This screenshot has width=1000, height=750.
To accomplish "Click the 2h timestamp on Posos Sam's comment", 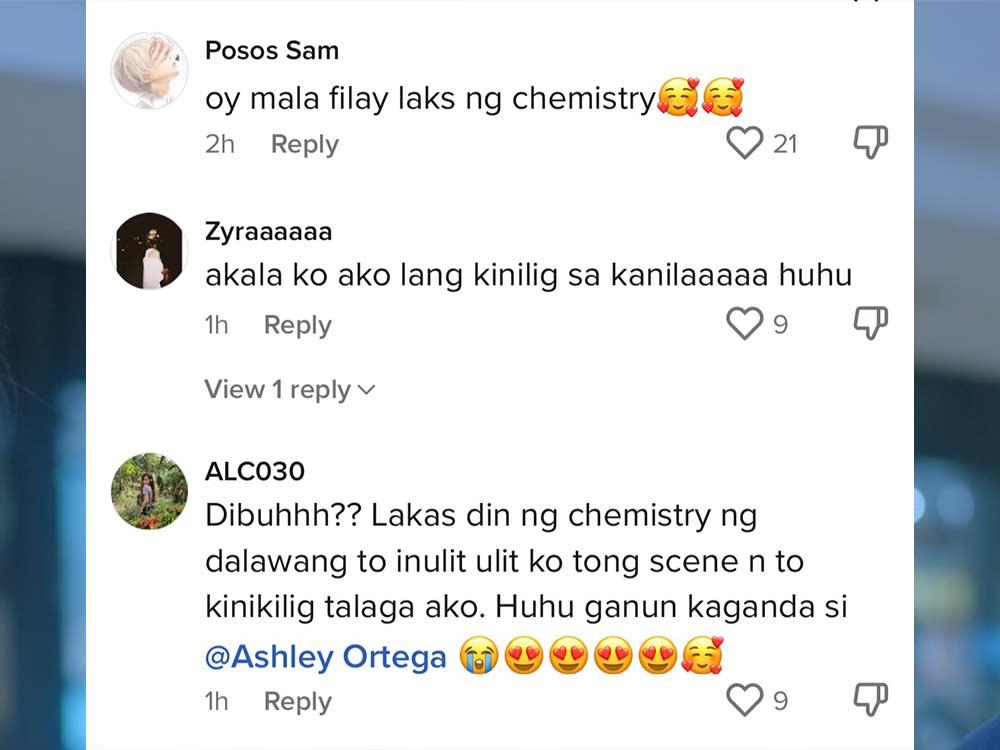I will tap(219, 143).
